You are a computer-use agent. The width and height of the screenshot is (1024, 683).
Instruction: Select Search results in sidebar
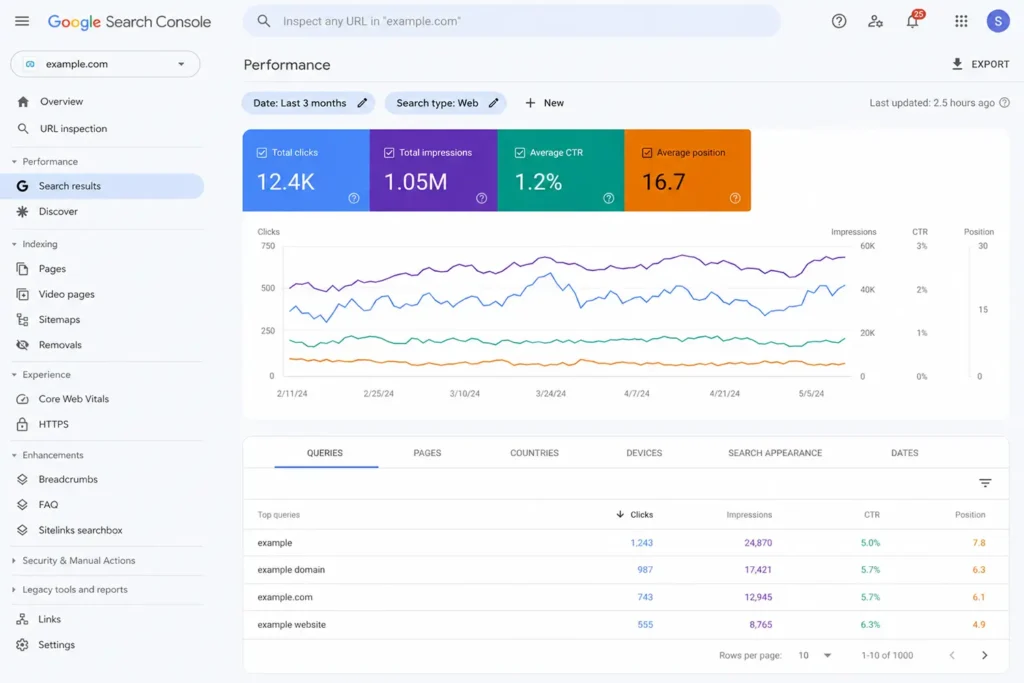tap(102, 186)
